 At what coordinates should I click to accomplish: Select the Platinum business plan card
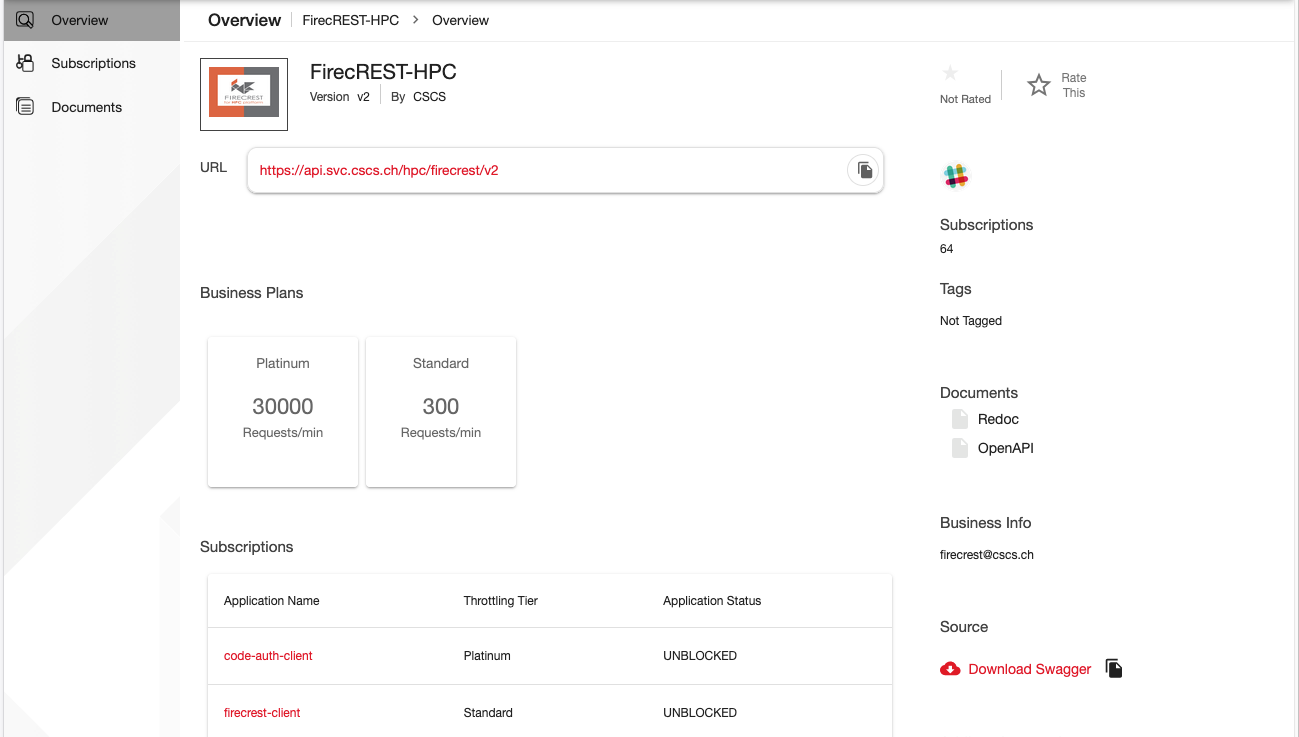click(283, 412)
